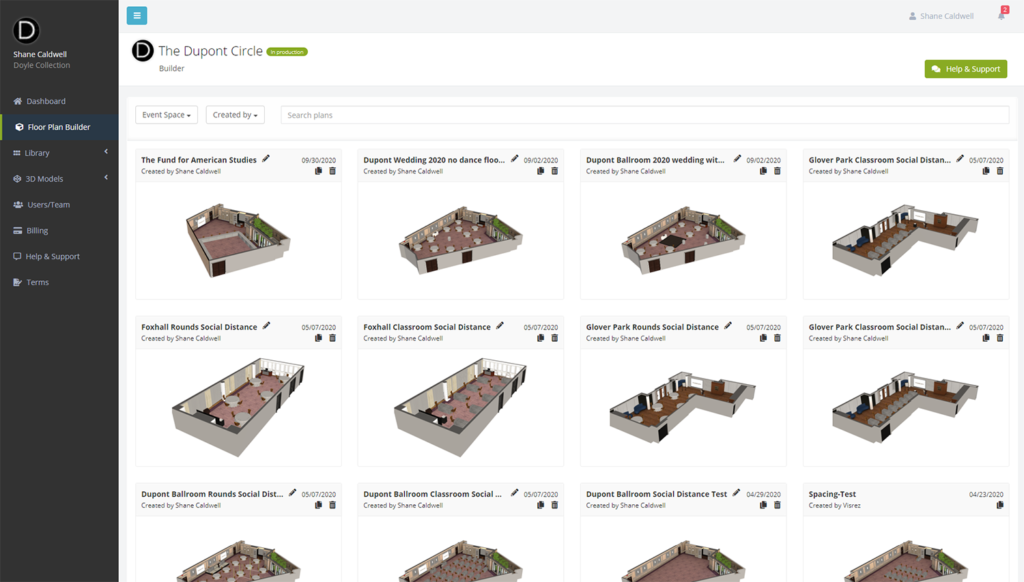The height and width of the screenshot is (582, 1024).
Task: Delete The Fund for American Studies plan
Action: coord(332,171)
